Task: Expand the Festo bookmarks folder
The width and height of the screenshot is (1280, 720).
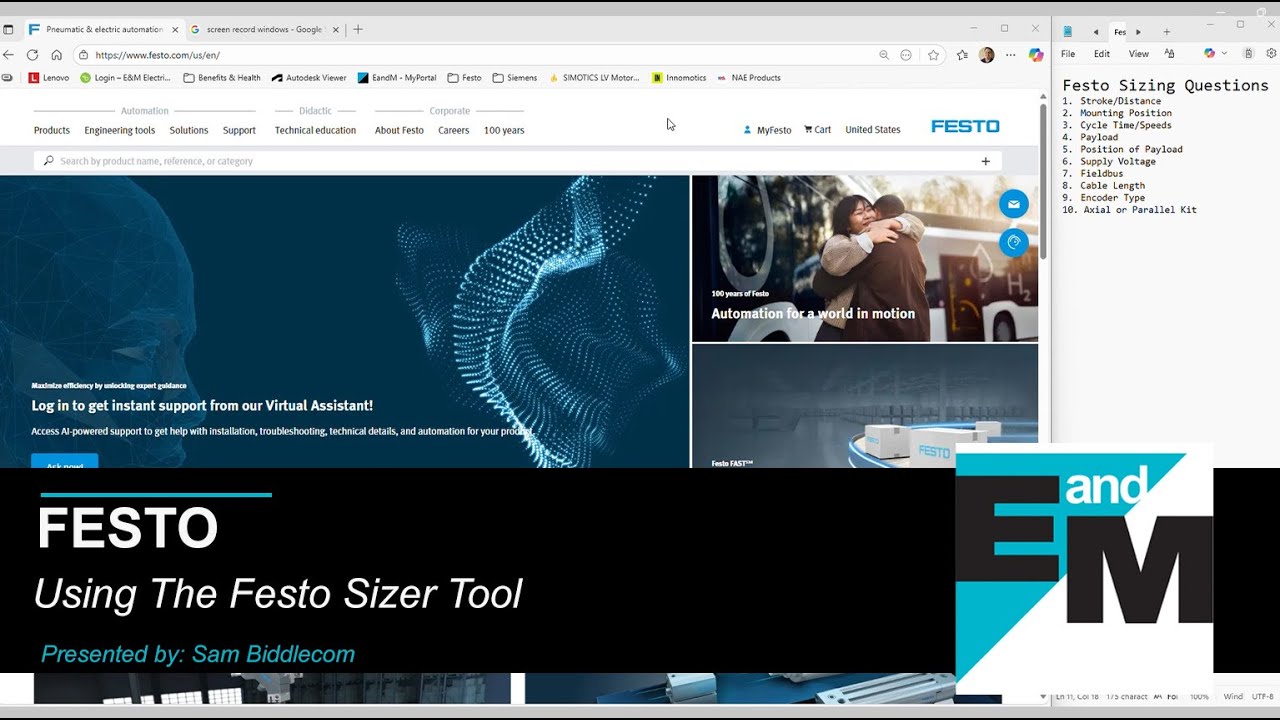Action: [x=464, y=78]
